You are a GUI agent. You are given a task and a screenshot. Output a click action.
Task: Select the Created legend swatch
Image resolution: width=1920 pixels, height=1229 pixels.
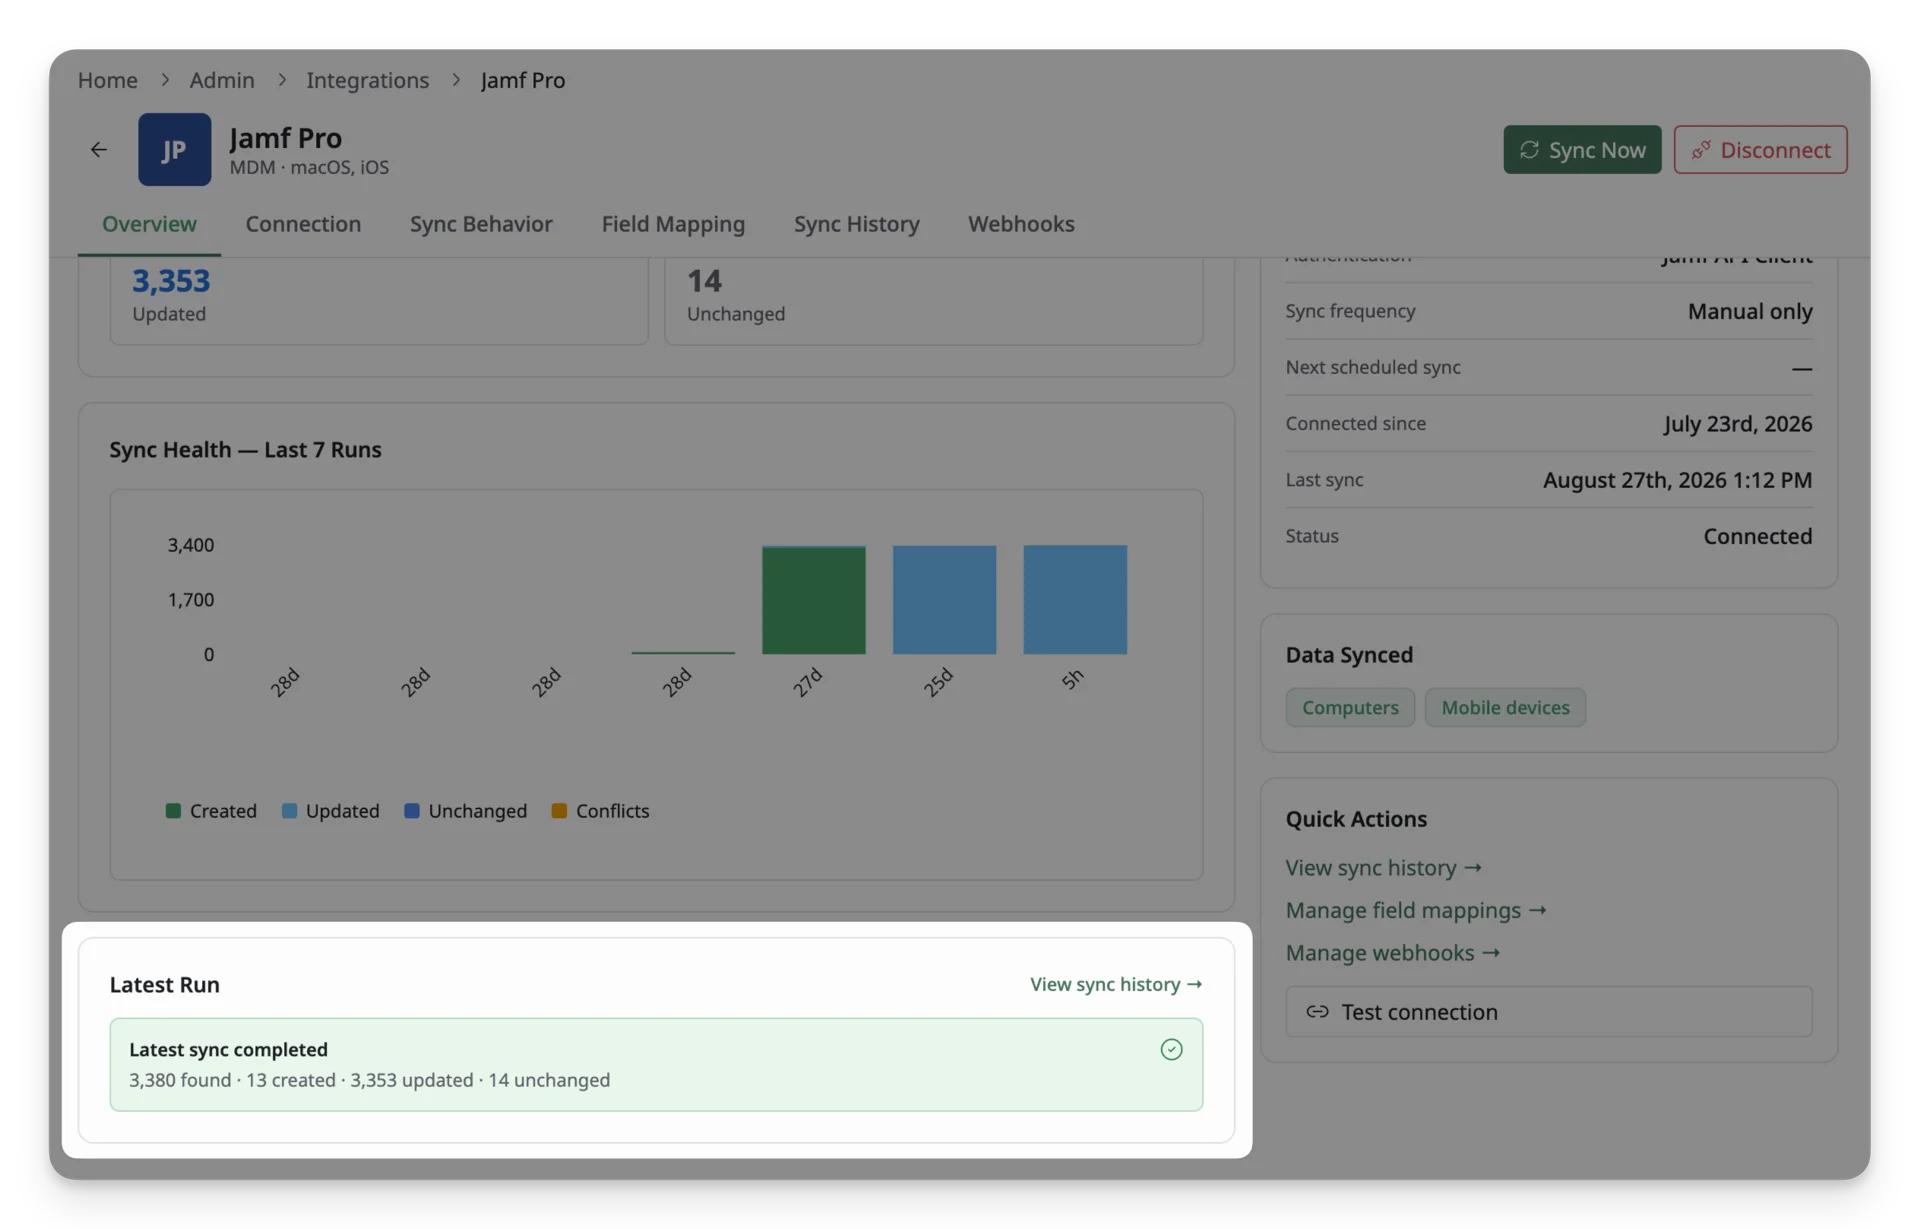pyautogui.click(x=173, y=811)
